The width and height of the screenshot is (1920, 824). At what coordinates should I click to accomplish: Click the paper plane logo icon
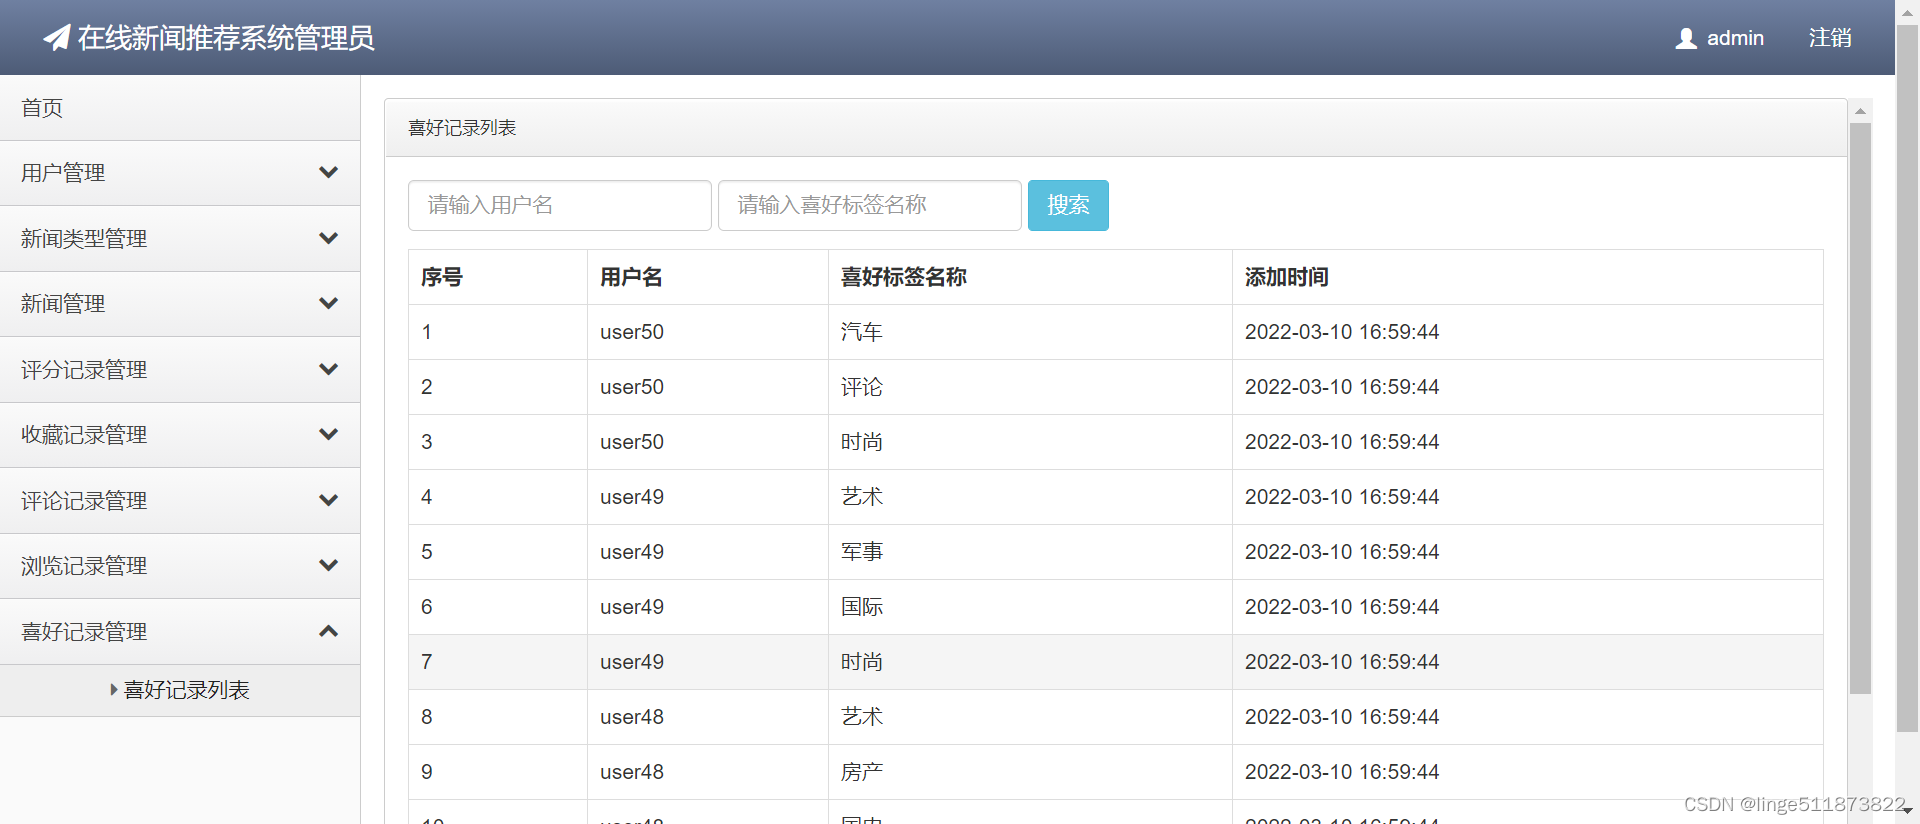57,38
